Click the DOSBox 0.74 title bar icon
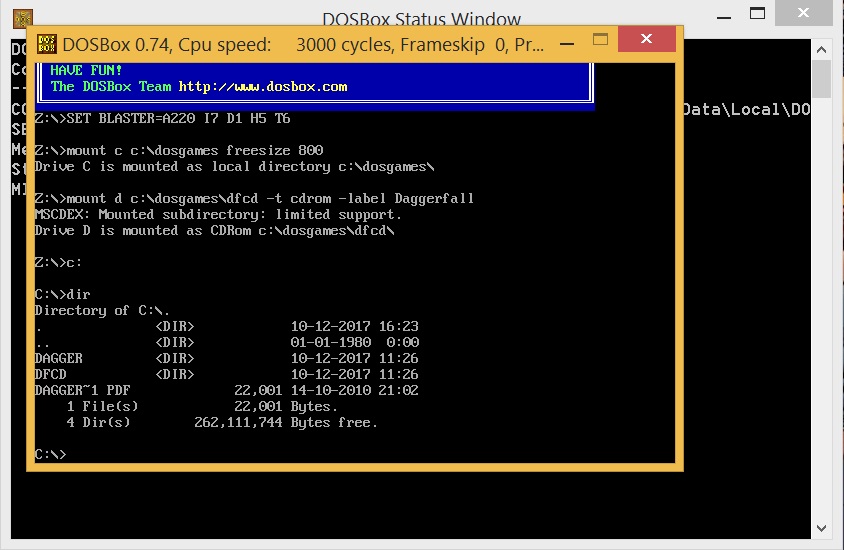This screenshot has height=550, width=844. point(47,44)
